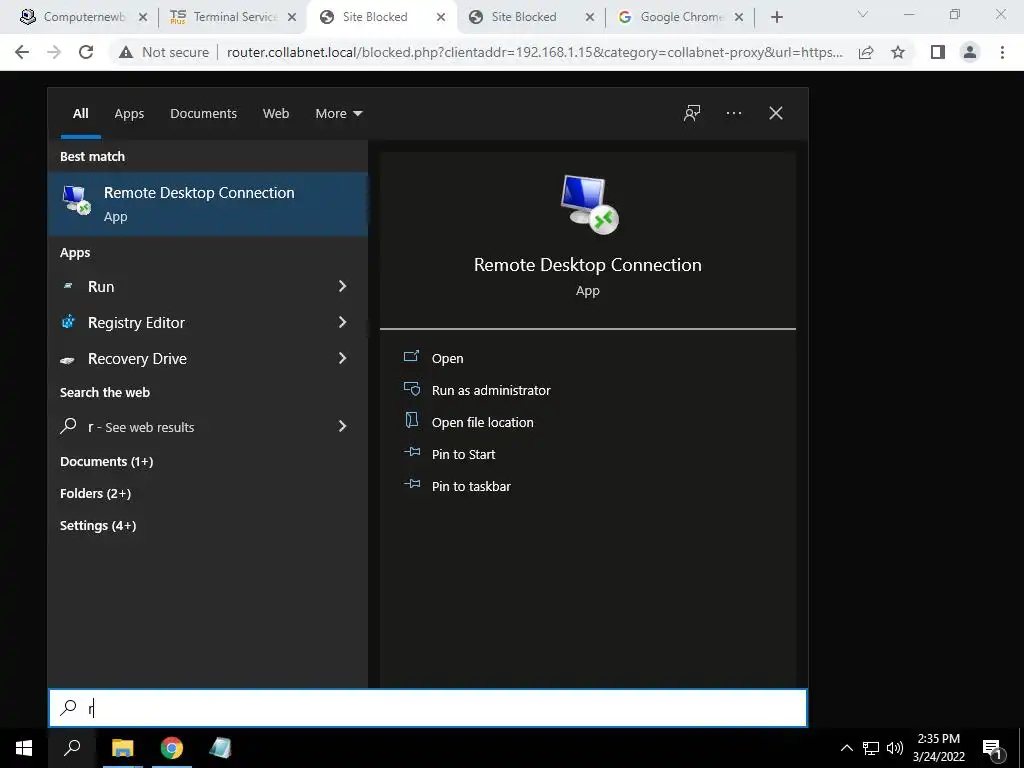Click the search feedback icon
The width and height of the screenshot is (1024, 768).
[x=692, y=114]
